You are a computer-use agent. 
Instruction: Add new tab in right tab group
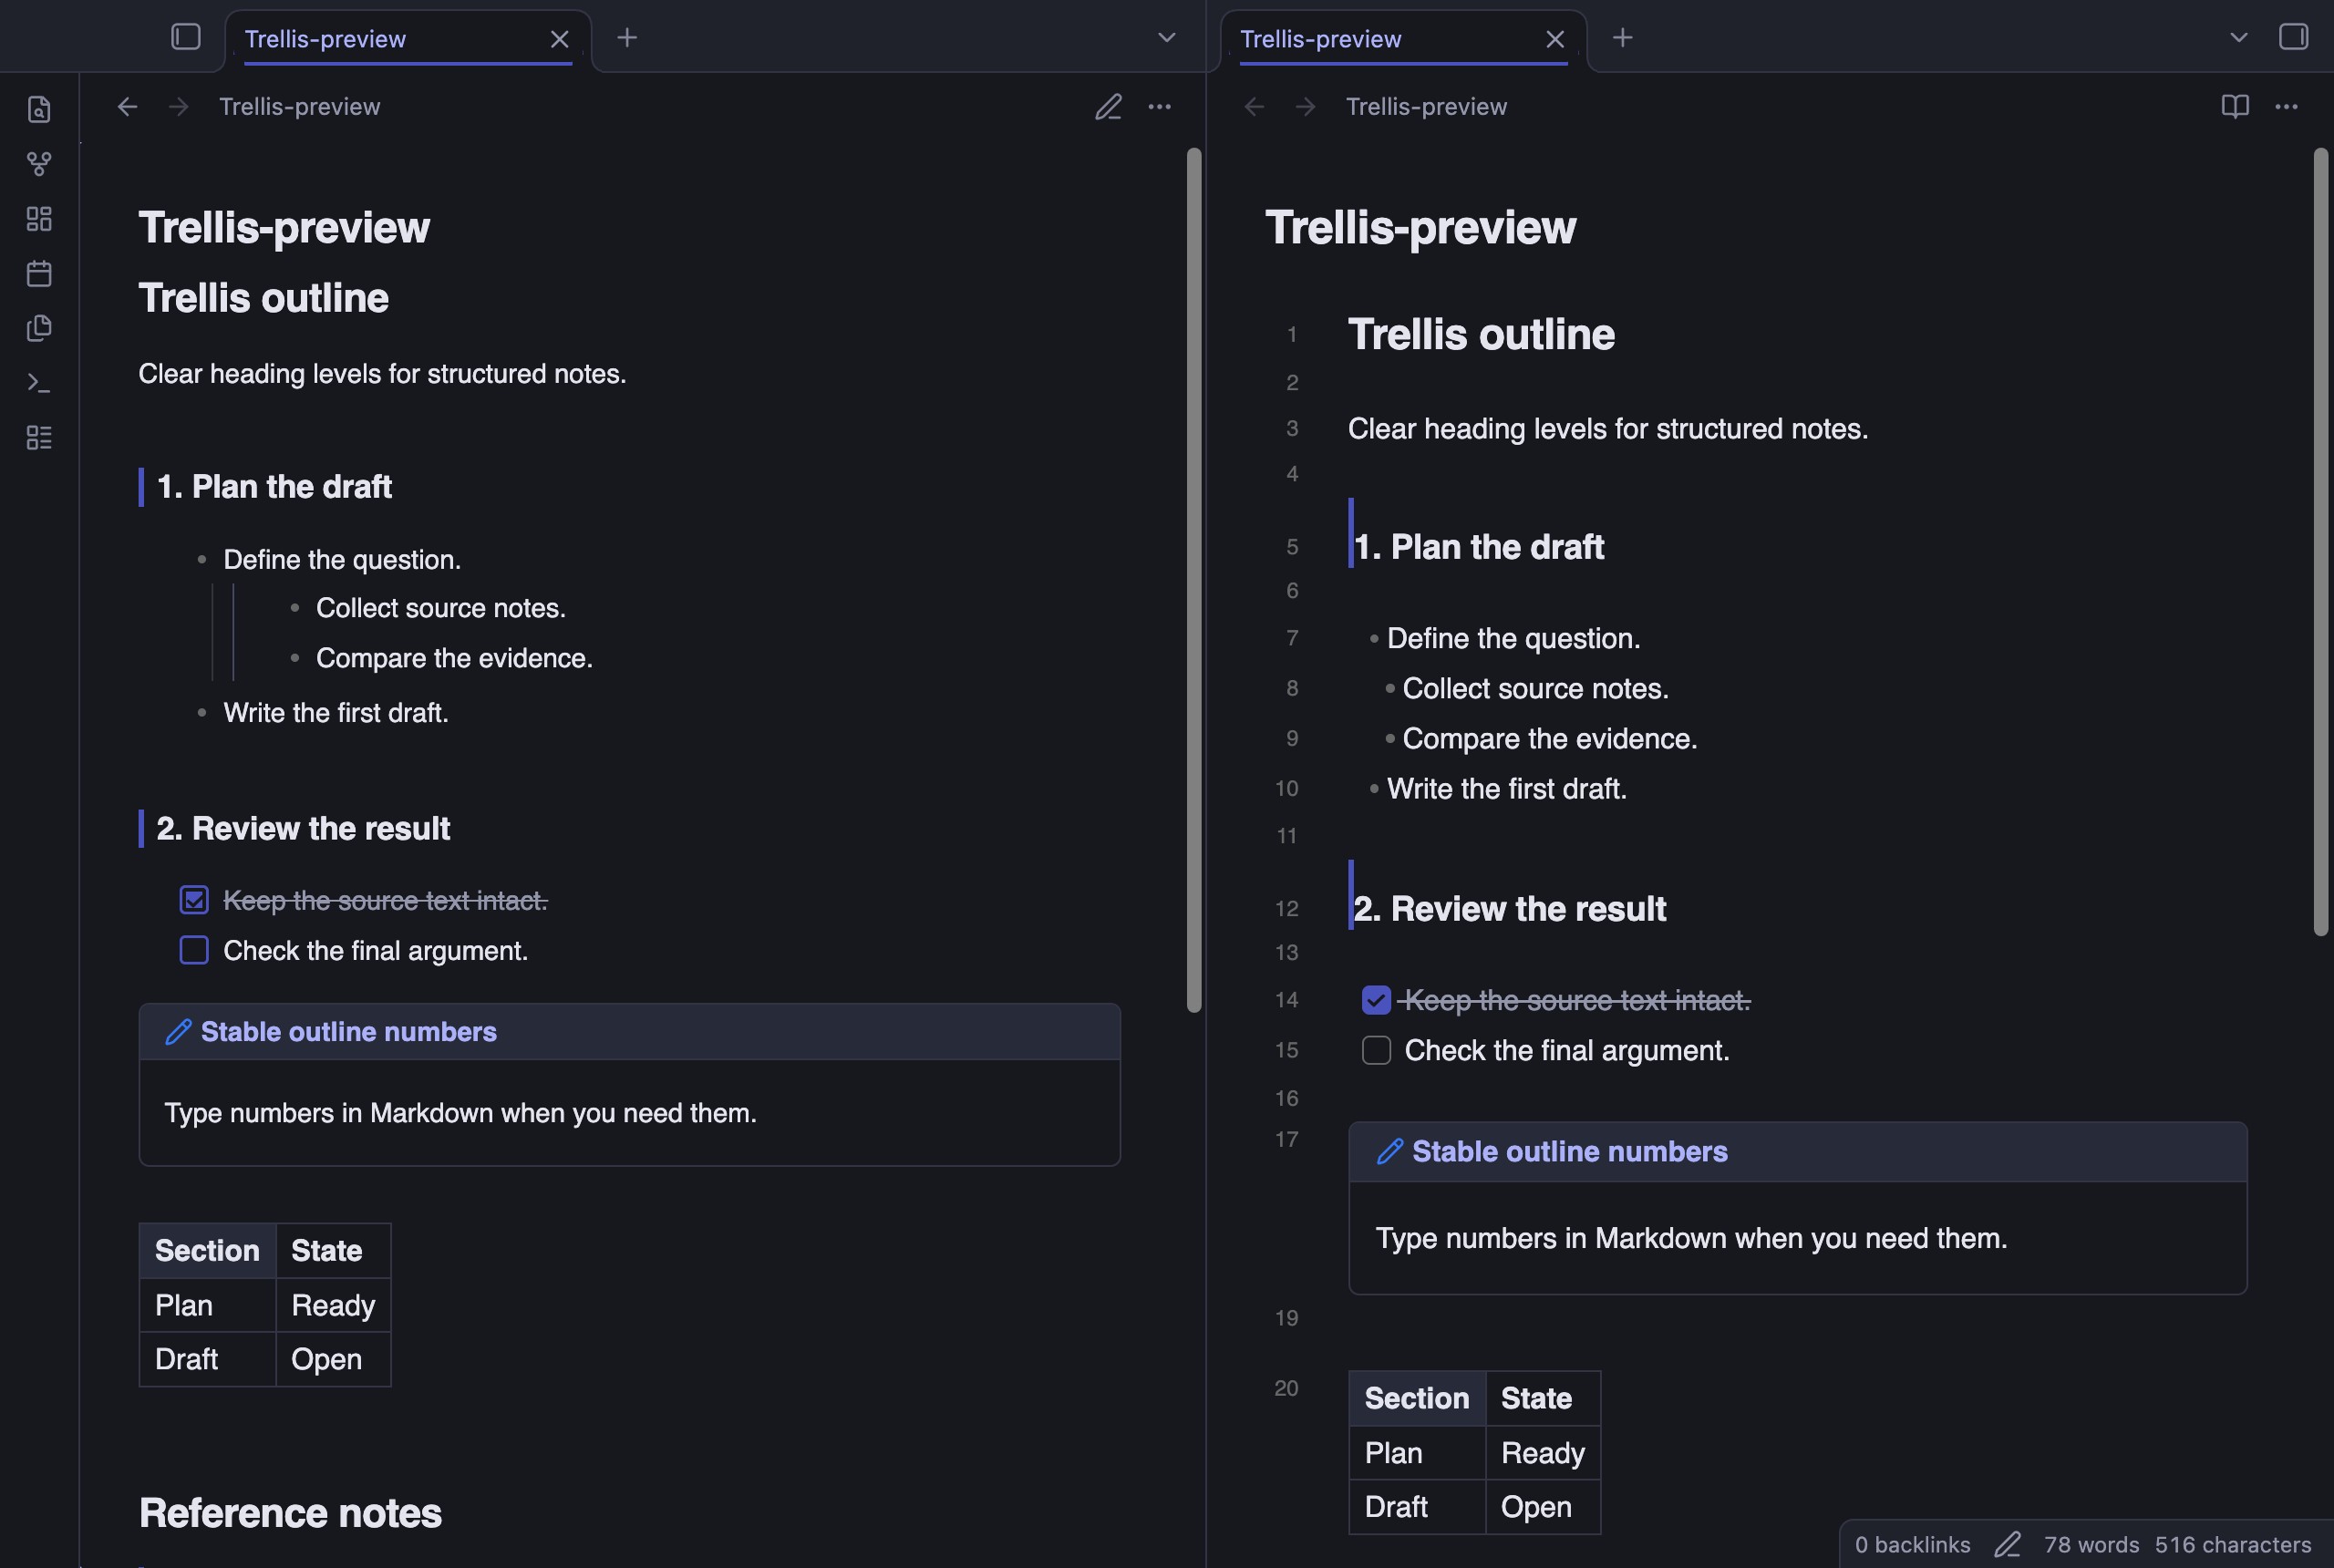click(1623, 38)
